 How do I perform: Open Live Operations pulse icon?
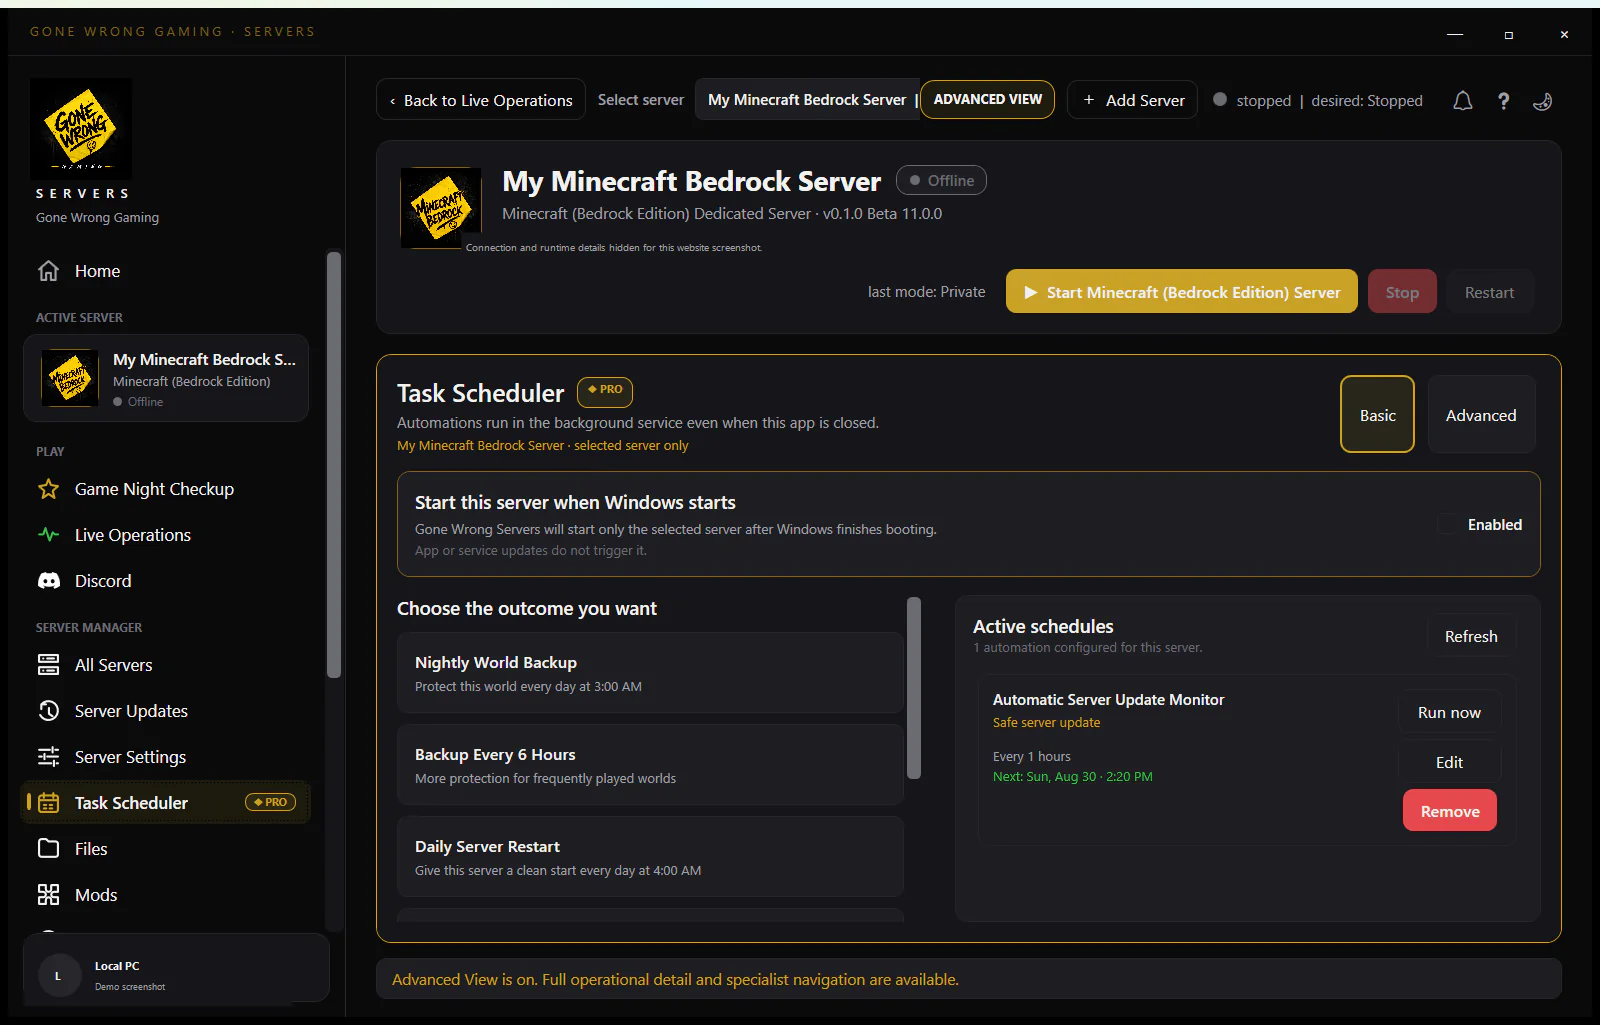pos(48,535)
